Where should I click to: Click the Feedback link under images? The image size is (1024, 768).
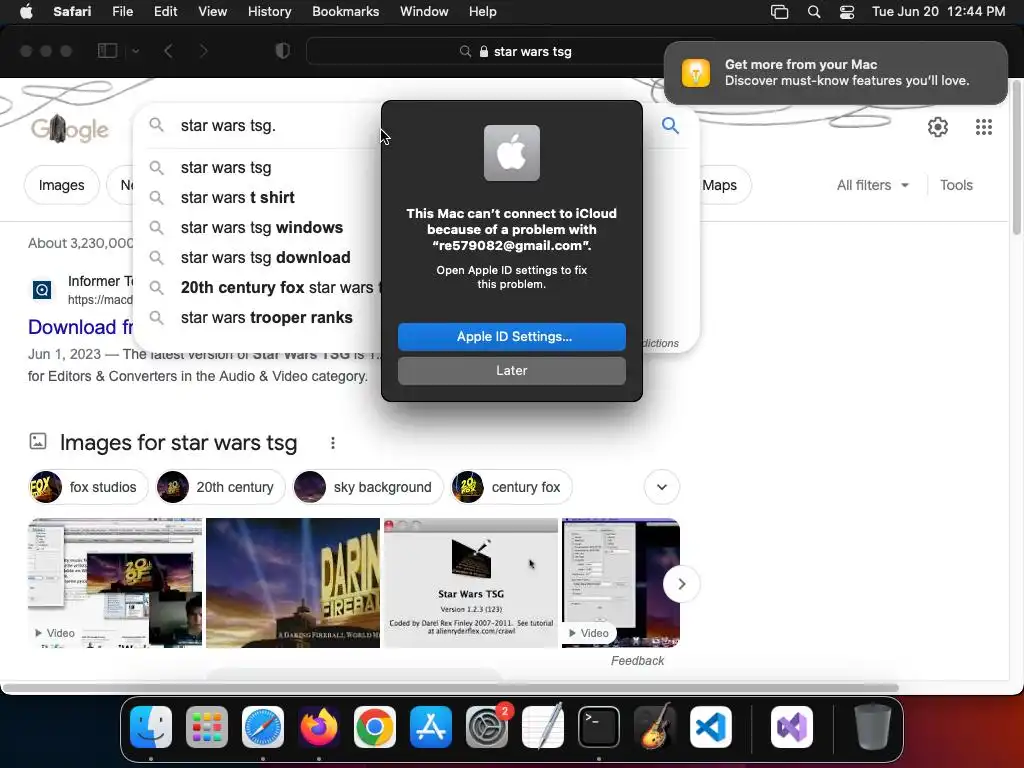point(637,661)
